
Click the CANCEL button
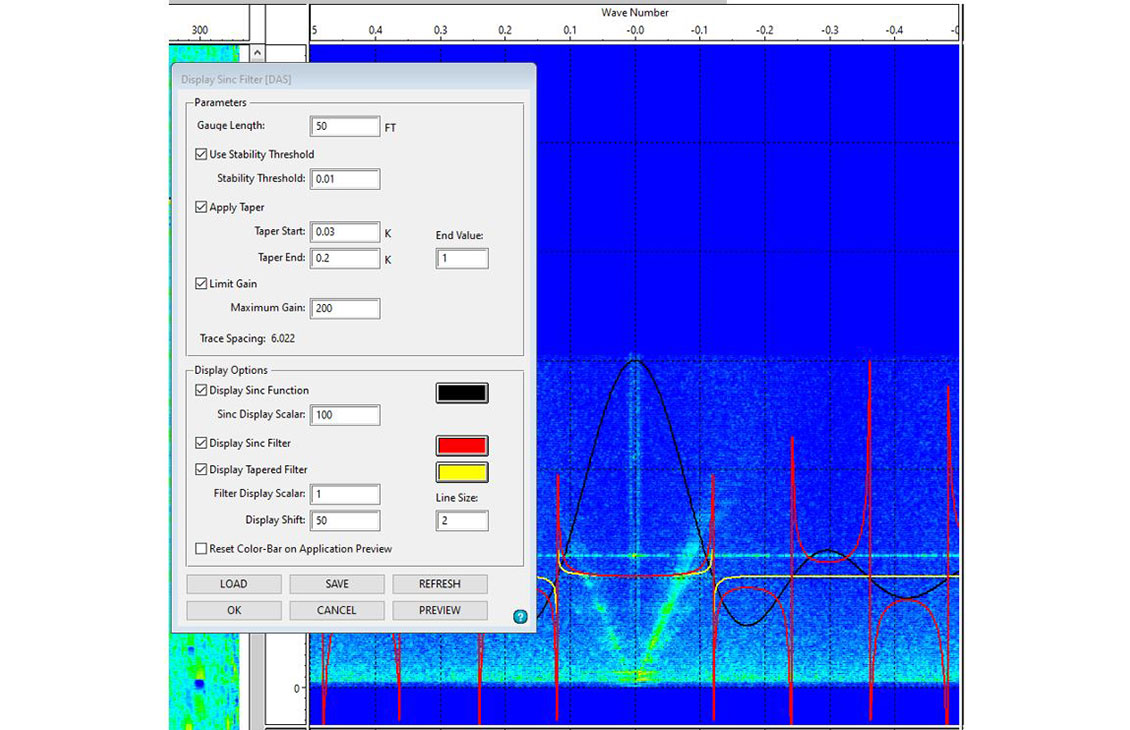click(x=336, y=610)
